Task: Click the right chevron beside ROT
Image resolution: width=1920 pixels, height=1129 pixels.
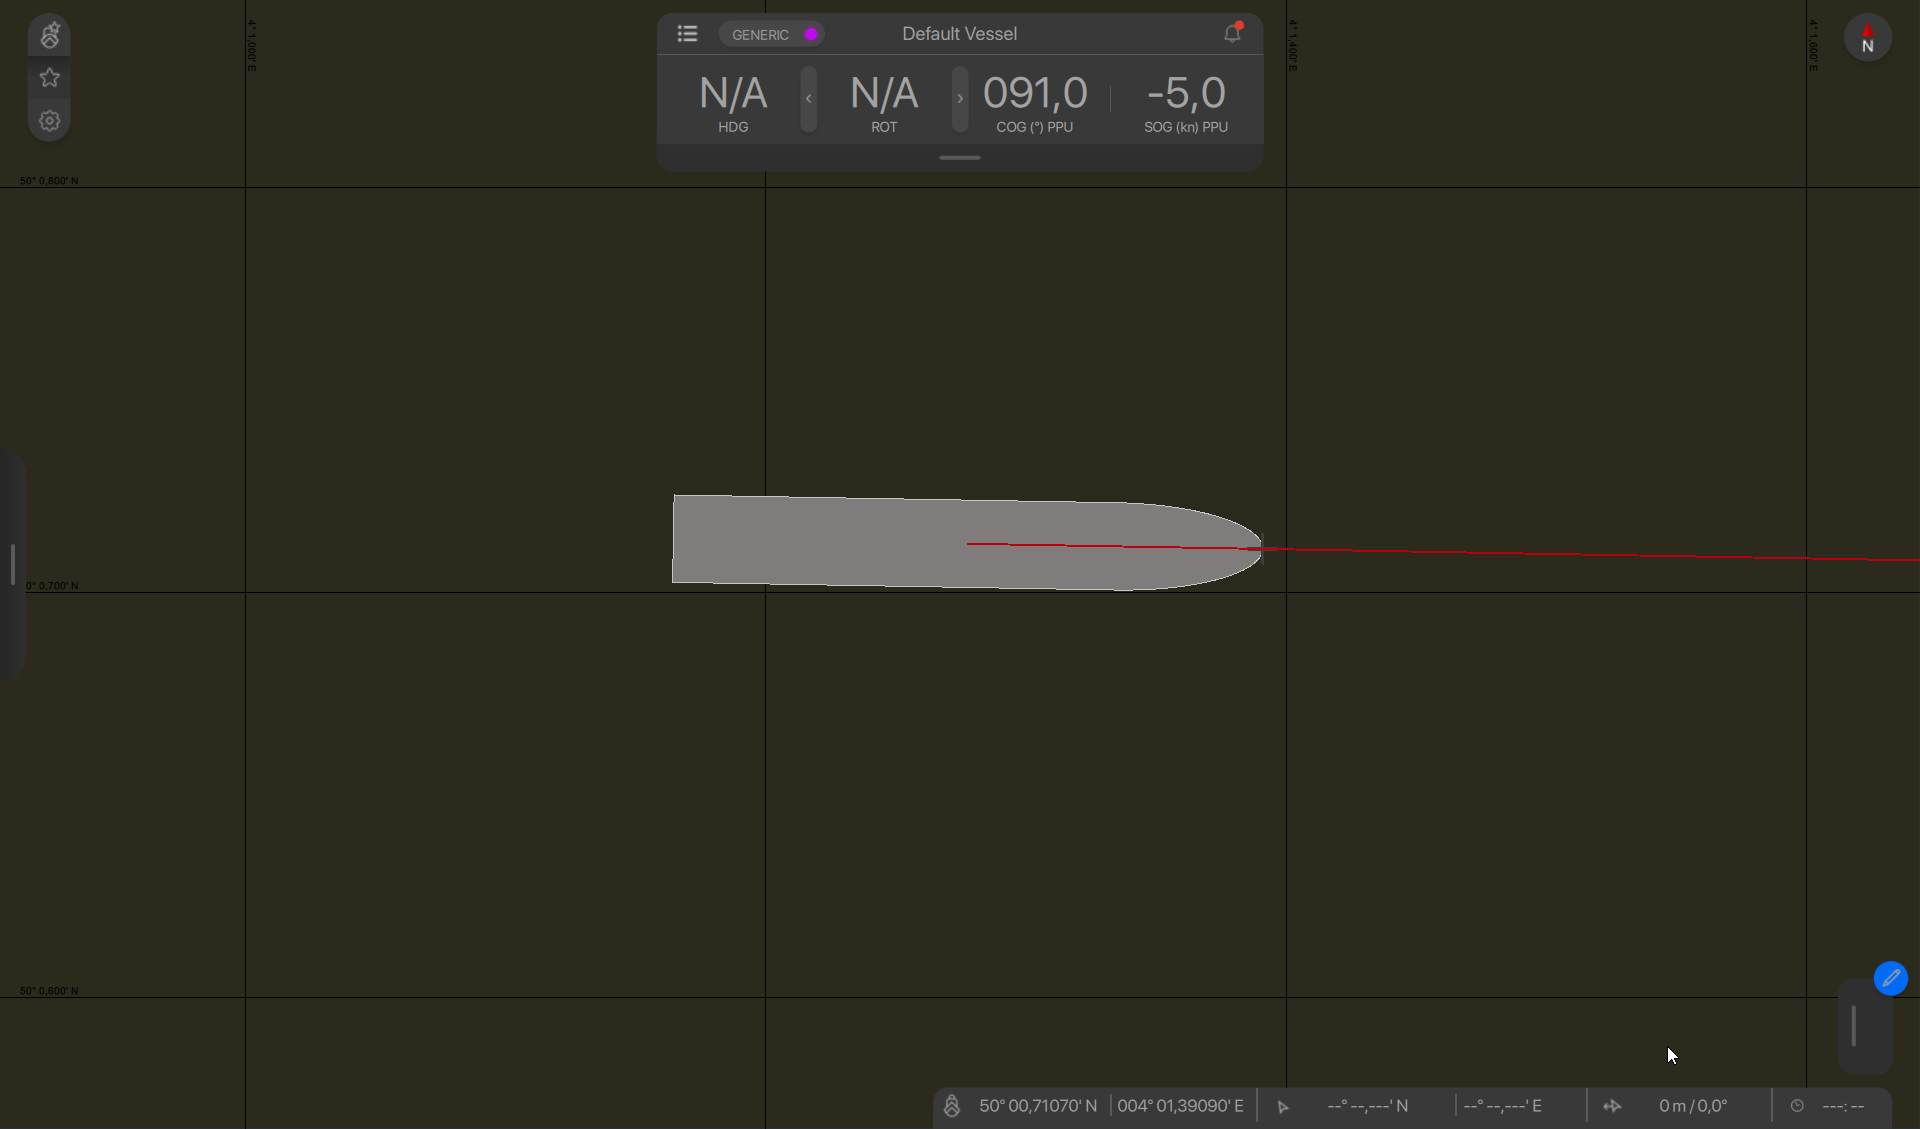Action: [960, 99]
